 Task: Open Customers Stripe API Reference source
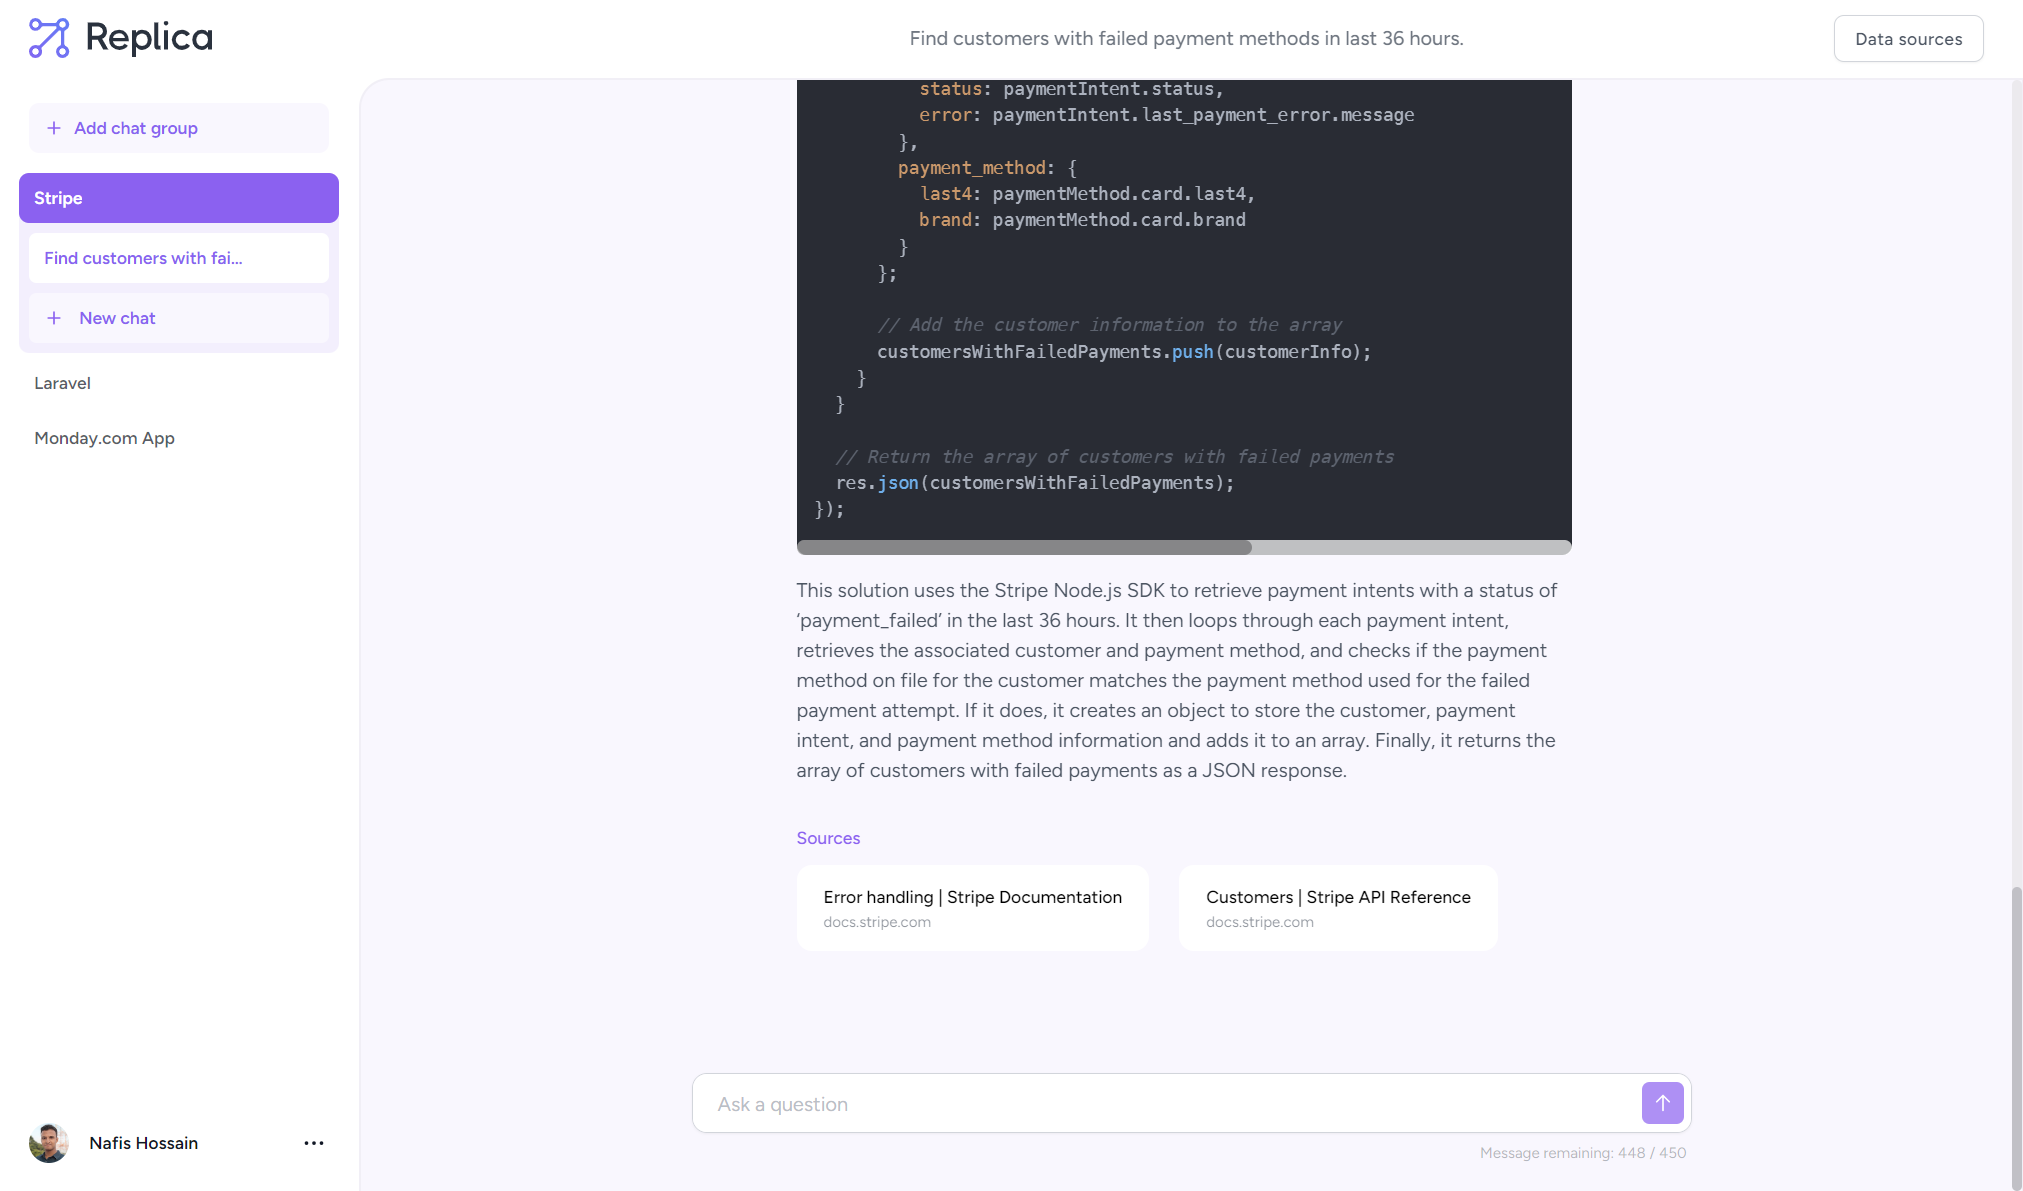tap(1337, 908)
